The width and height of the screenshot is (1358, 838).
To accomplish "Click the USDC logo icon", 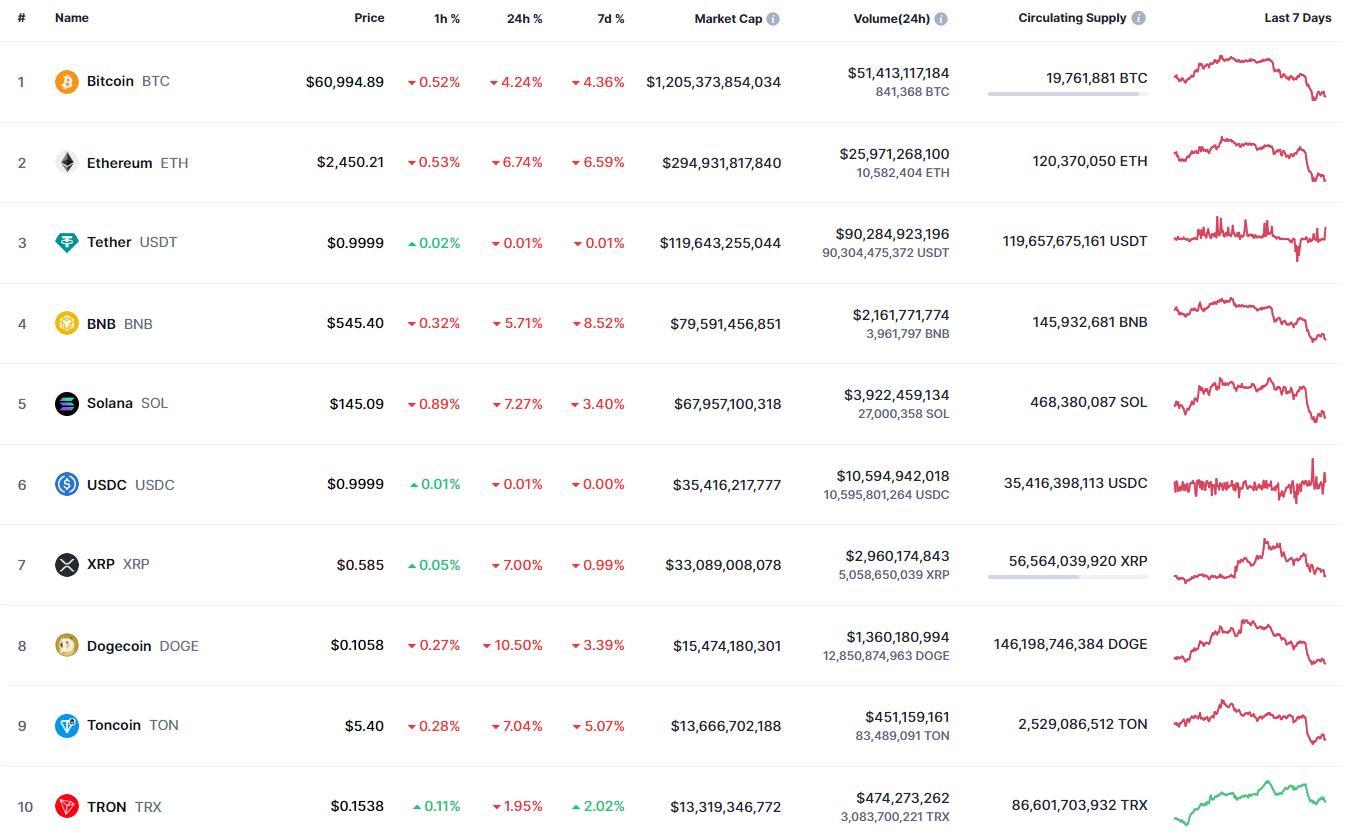I will click(66, 484).
